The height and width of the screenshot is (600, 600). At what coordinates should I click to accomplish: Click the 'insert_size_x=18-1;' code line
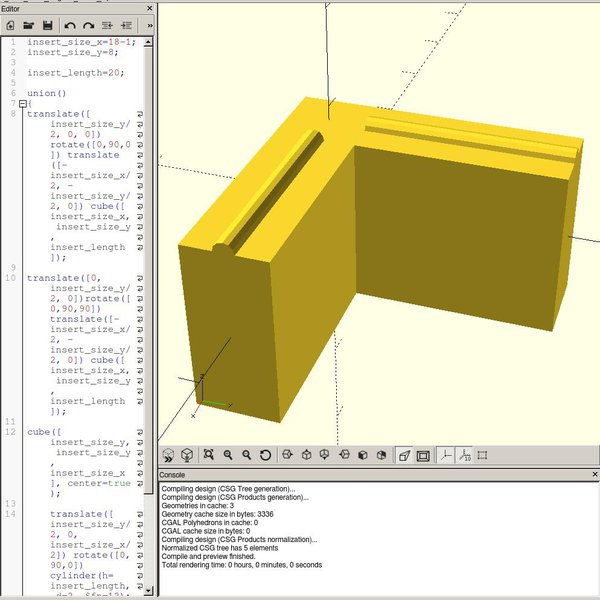[81, 42]
